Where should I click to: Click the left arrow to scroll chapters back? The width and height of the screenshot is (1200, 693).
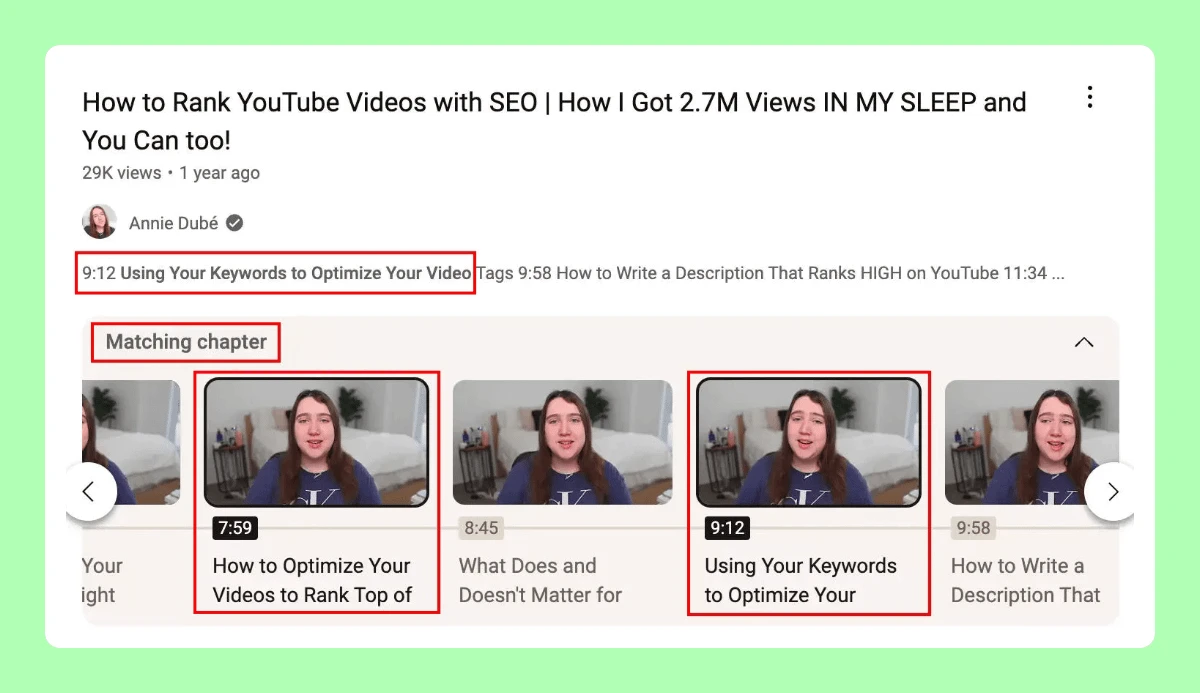point(90,491)
